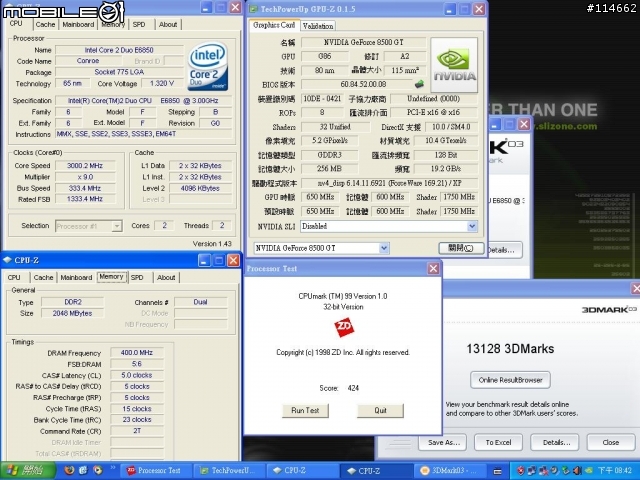Click the Details button behind the GPU-Z window
Viewport: 640px width, 480px height.
[504, 250]
